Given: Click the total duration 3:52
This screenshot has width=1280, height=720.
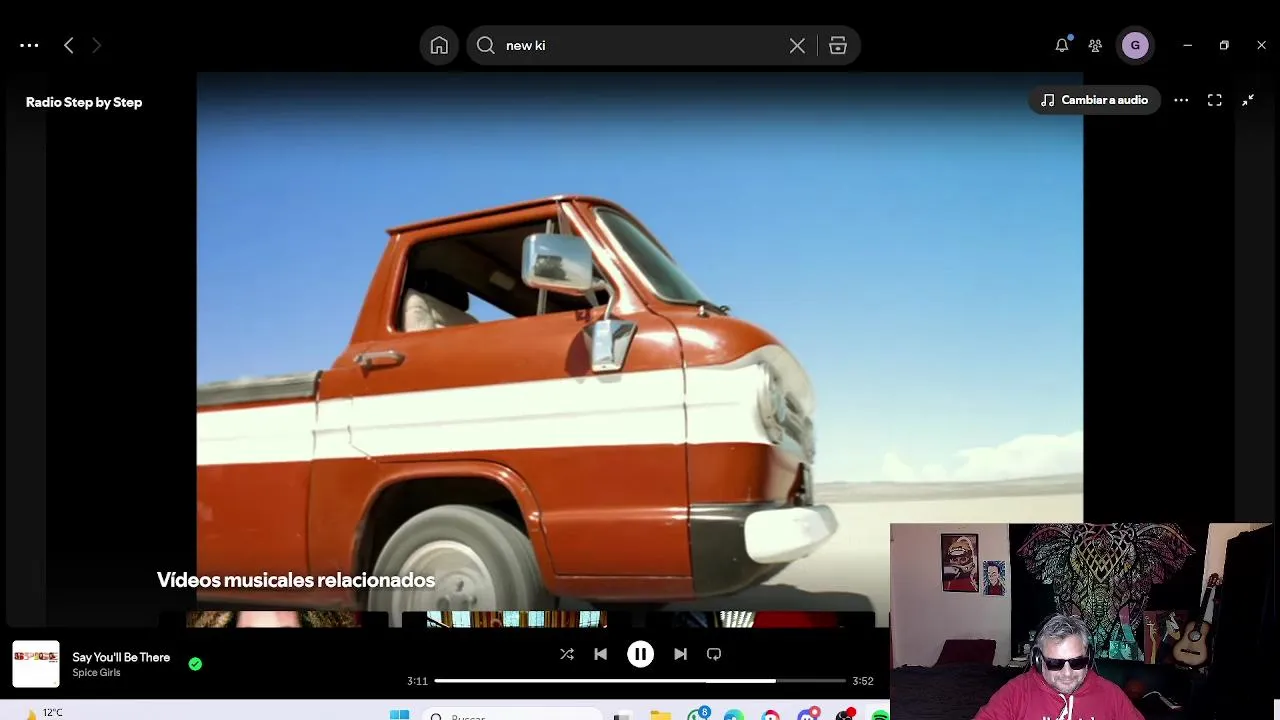Looking at the screenshot, I should (863, 681).
